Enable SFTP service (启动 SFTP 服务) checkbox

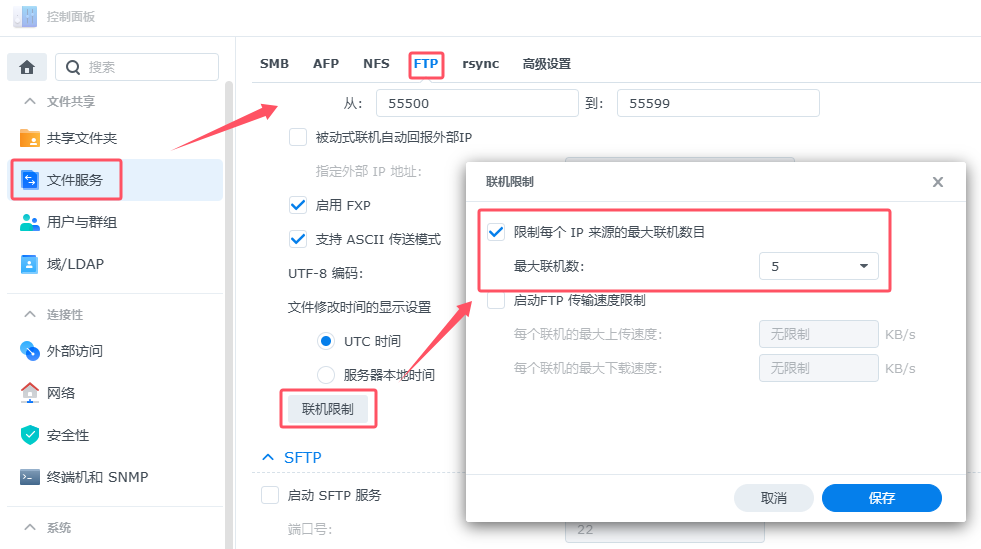270,495
